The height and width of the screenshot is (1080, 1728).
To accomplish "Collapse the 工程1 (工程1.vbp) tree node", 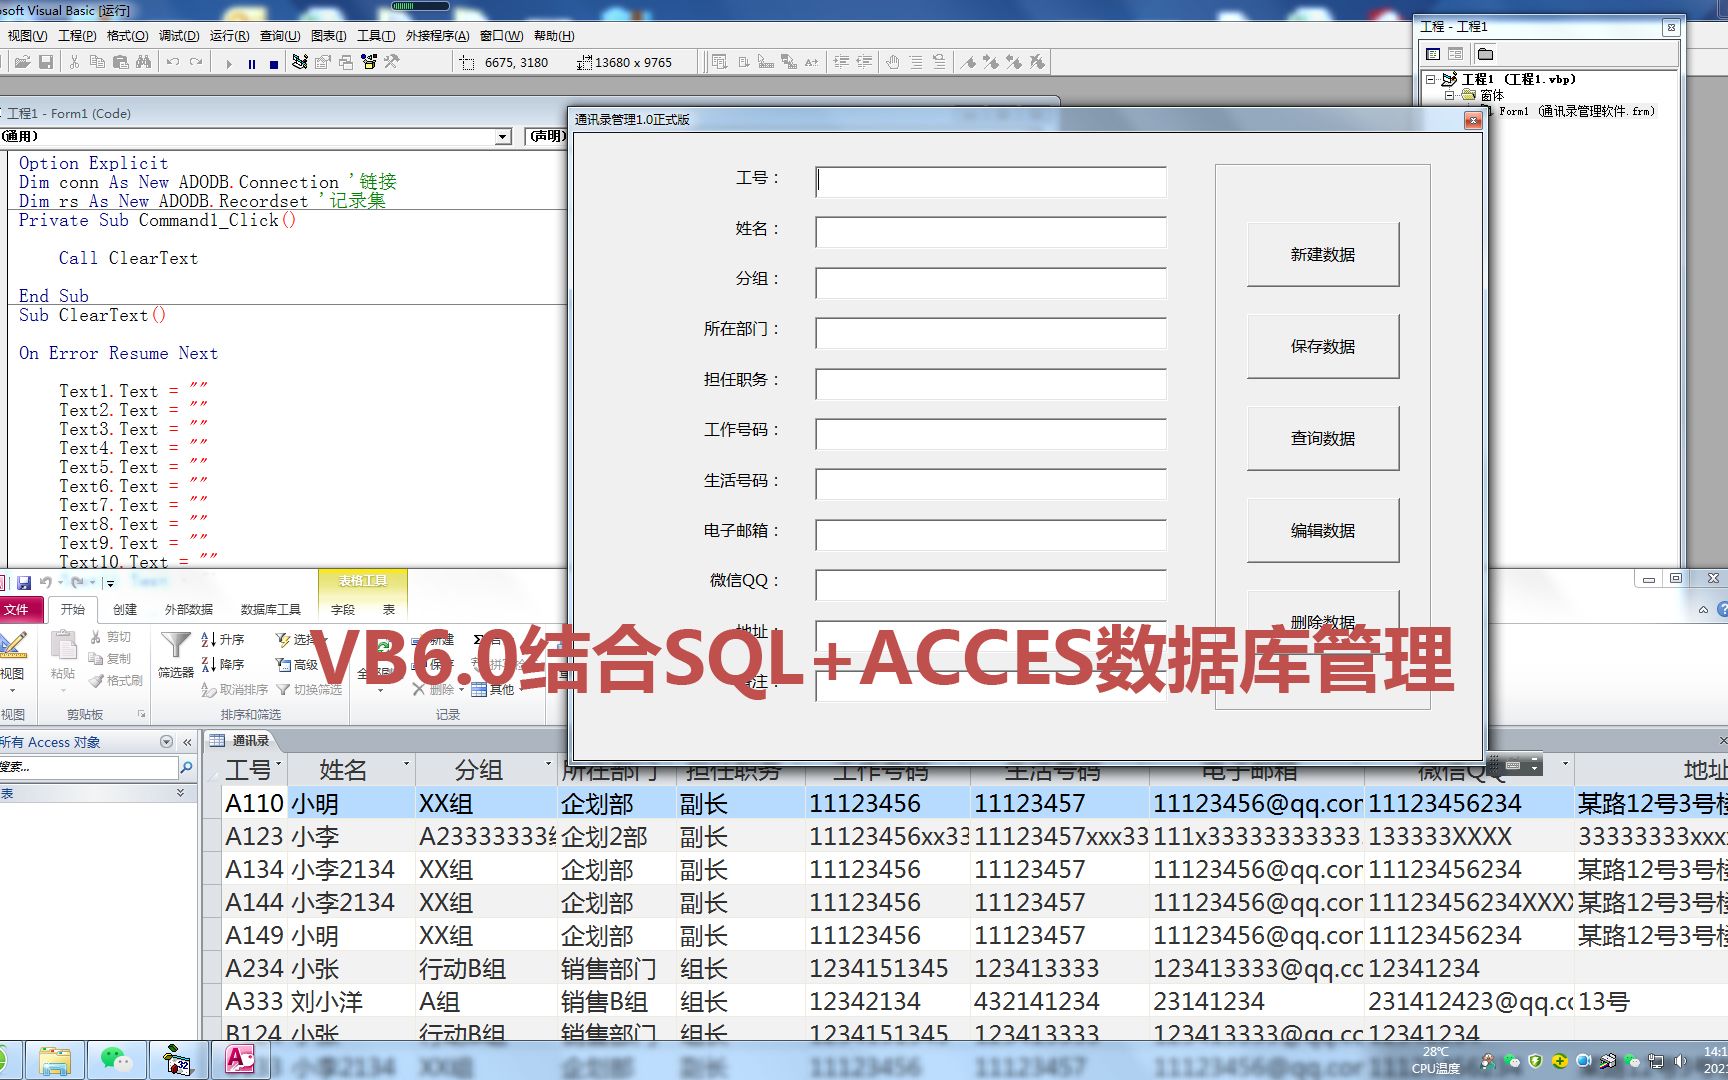I will (x=1431, y=79).
